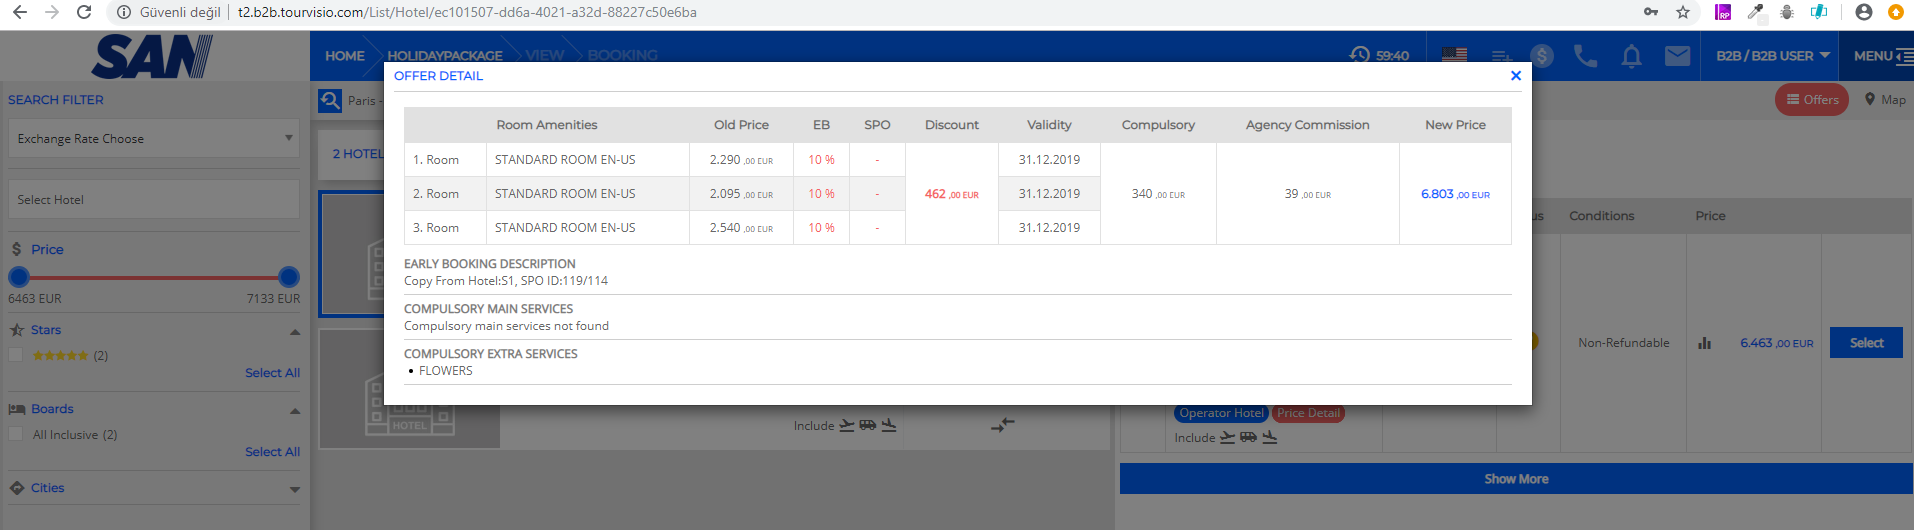Bookmark page with browser star icon
The height and width of the screenshot is (530, 1914).
click(x=1683, y=12)
